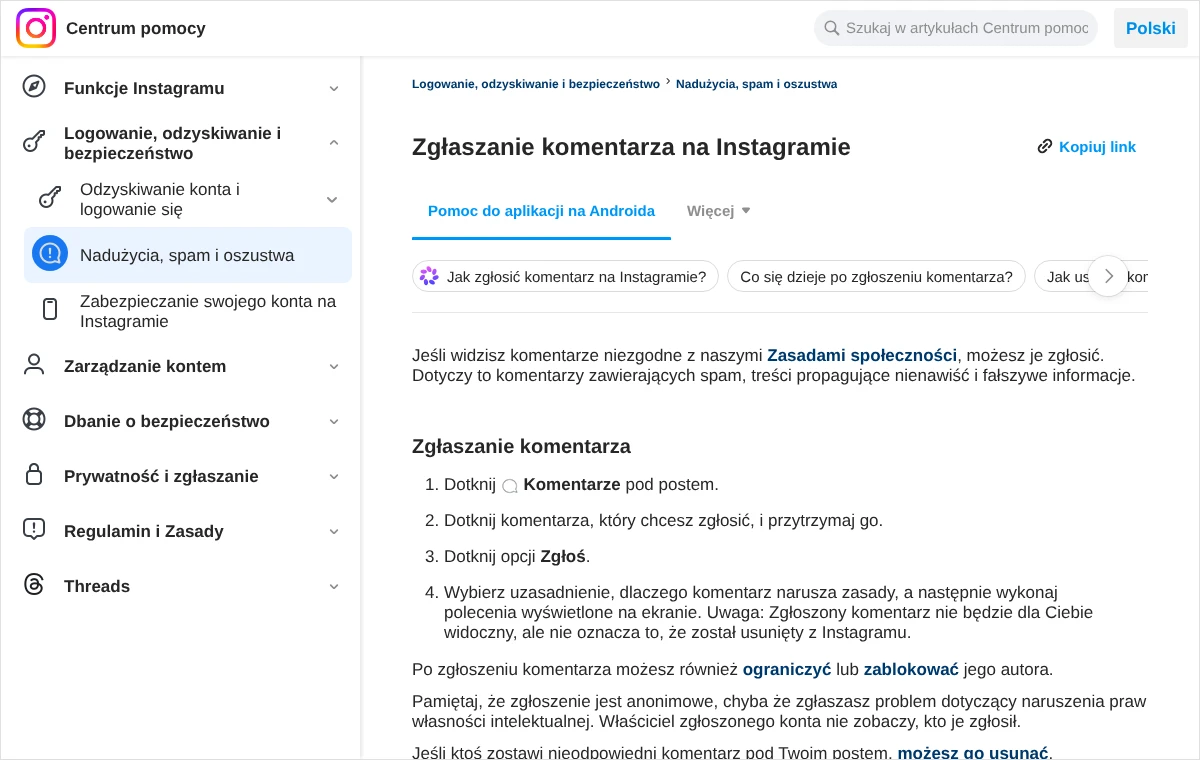
Task: Click key icon beside Odzyskiwanie konta
Action: click(x=50, y=197)
